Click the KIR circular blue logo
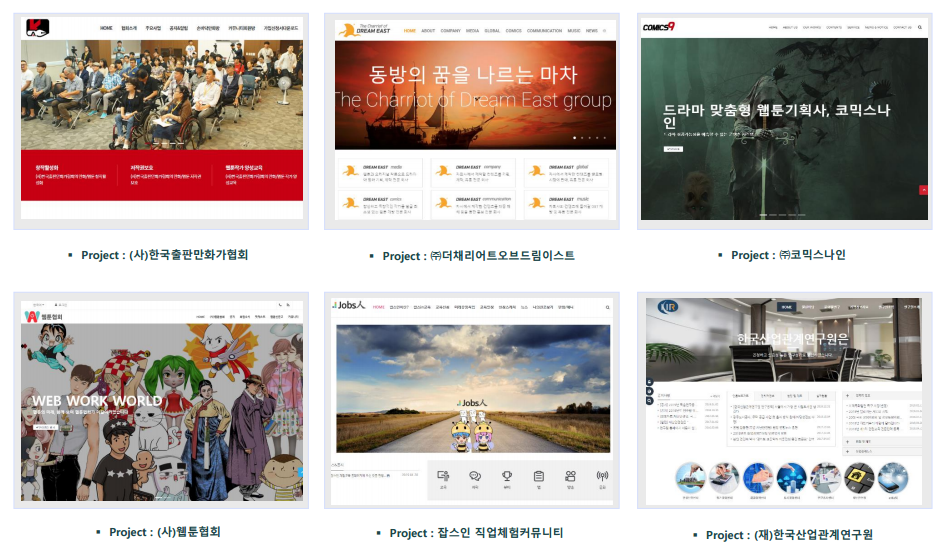944x550 pixels. (x=668, y=307)
